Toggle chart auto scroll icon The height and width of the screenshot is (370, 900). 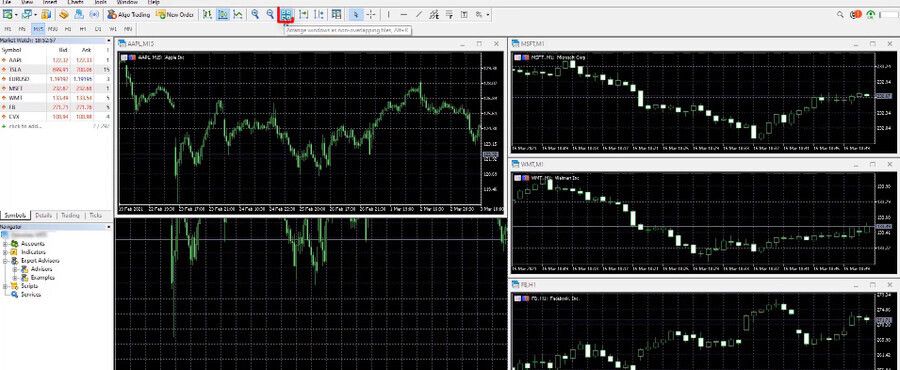(304, 14)
